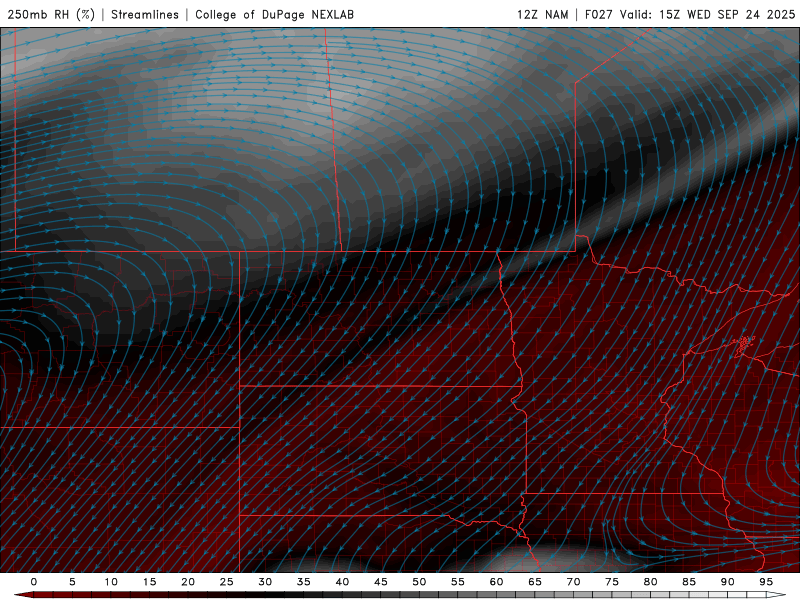This screenshot has height=600, width=800.
Task: Click the colorbar label '85'
Action: pos(689,582)
